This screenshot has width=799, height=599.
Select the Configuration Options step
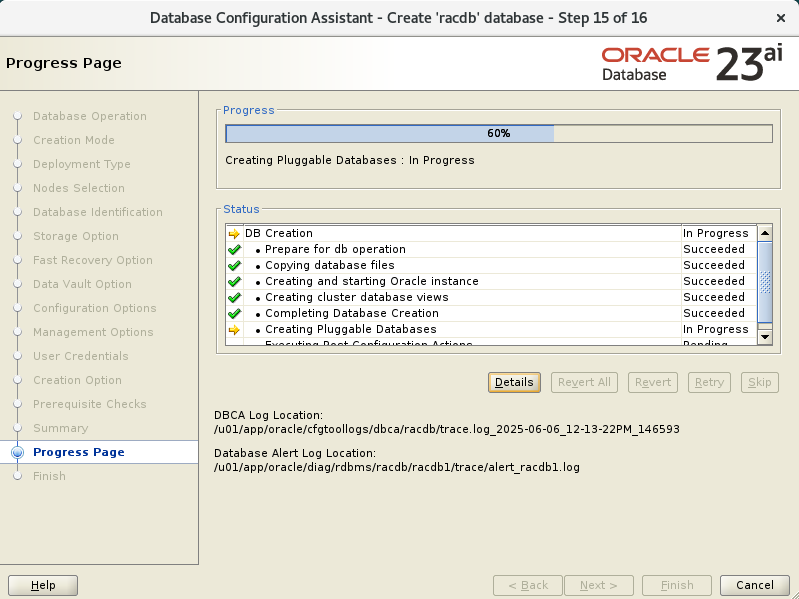coord(95,308)
